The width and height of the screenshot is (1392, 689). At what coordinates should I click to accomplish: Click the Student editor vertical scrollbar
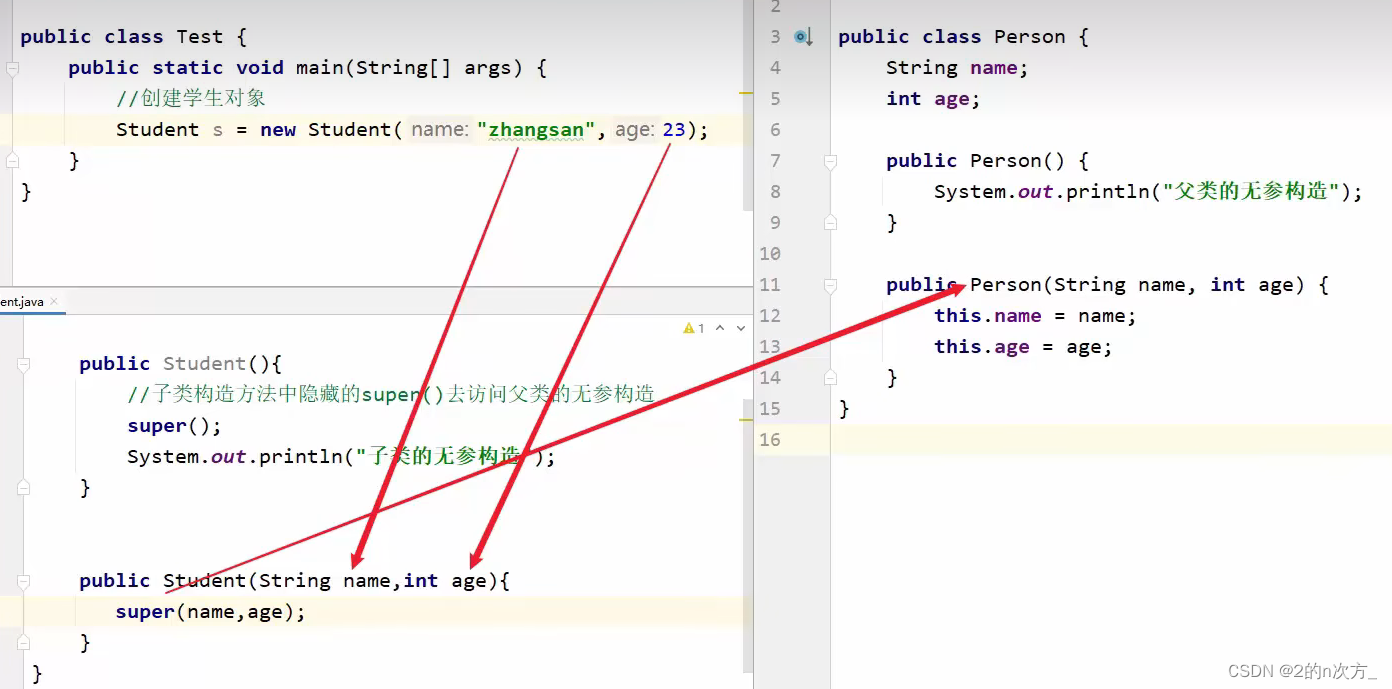coord(748,536)
